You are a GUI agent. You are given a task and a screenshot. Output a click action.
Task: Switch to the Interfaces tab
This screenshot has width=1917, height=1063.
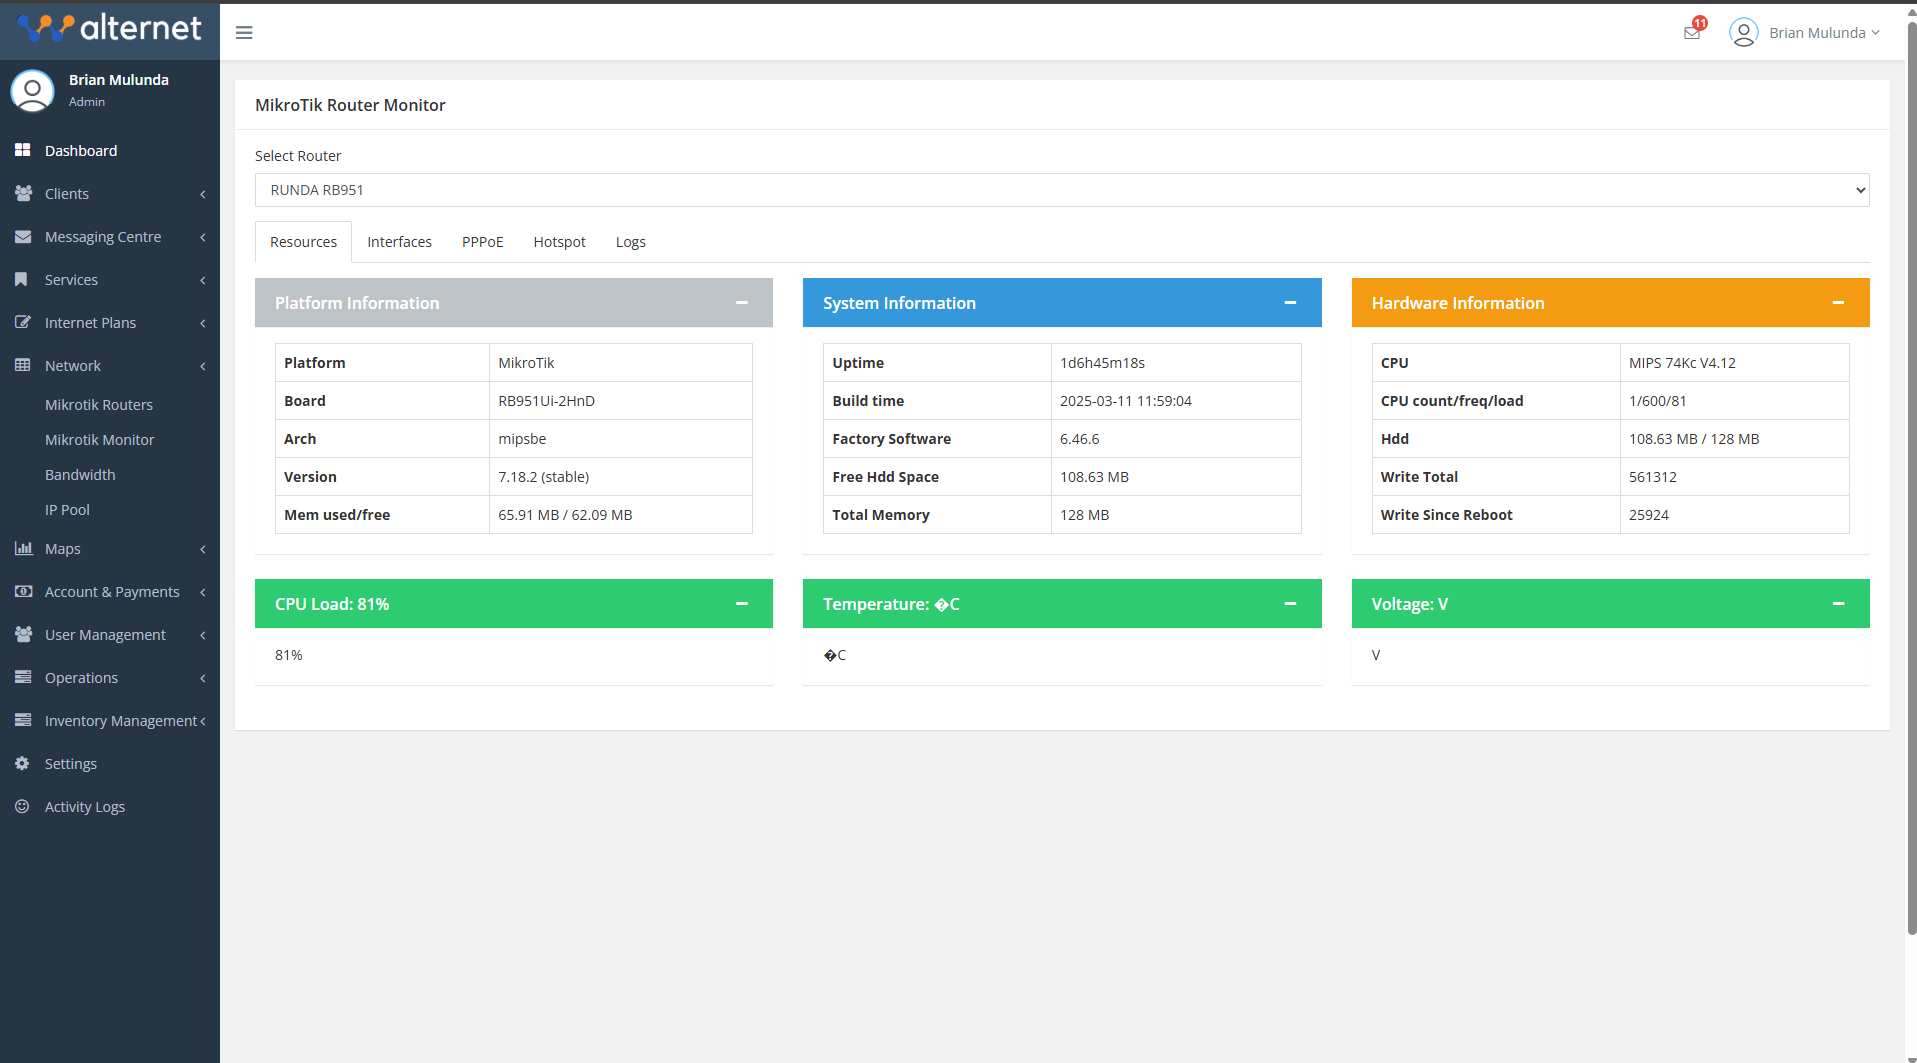[x=399, y=241]
